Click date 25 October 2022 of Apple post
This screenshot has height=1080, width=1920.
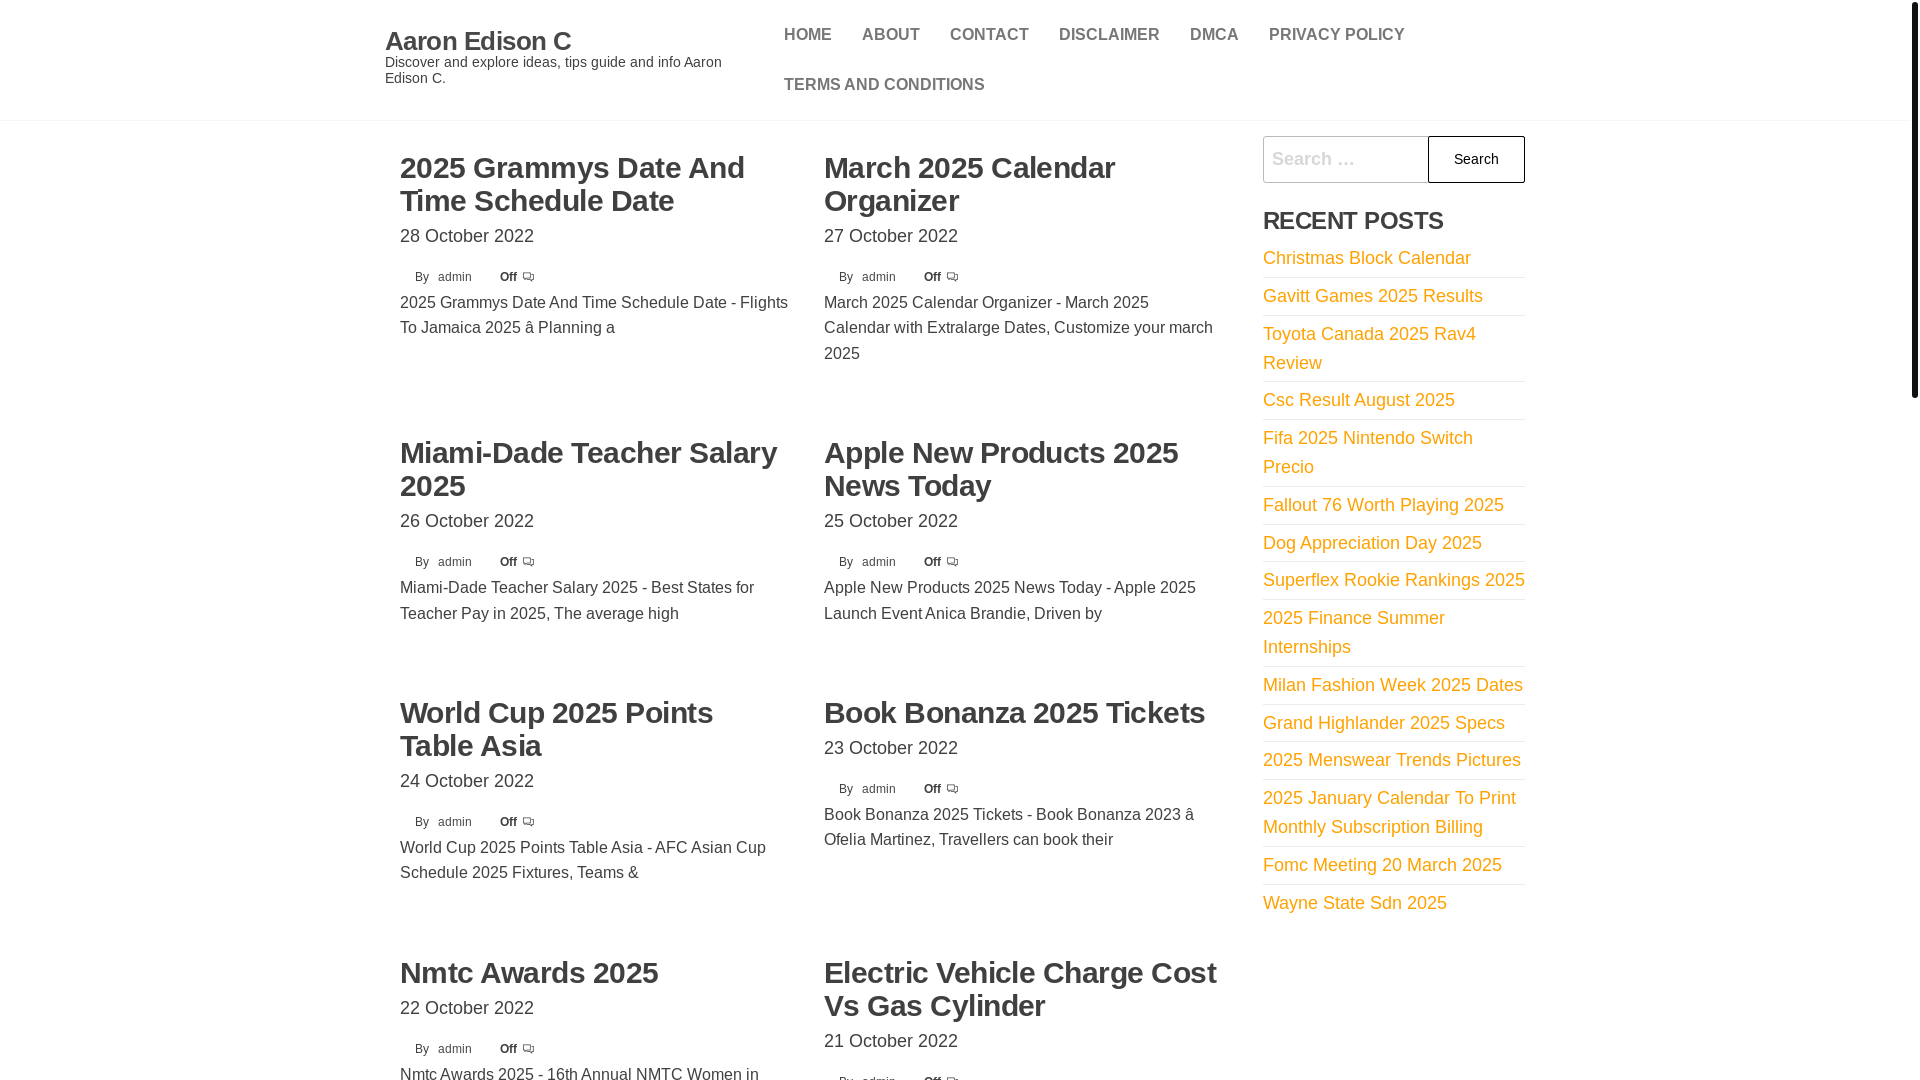(x=891, y=521)
